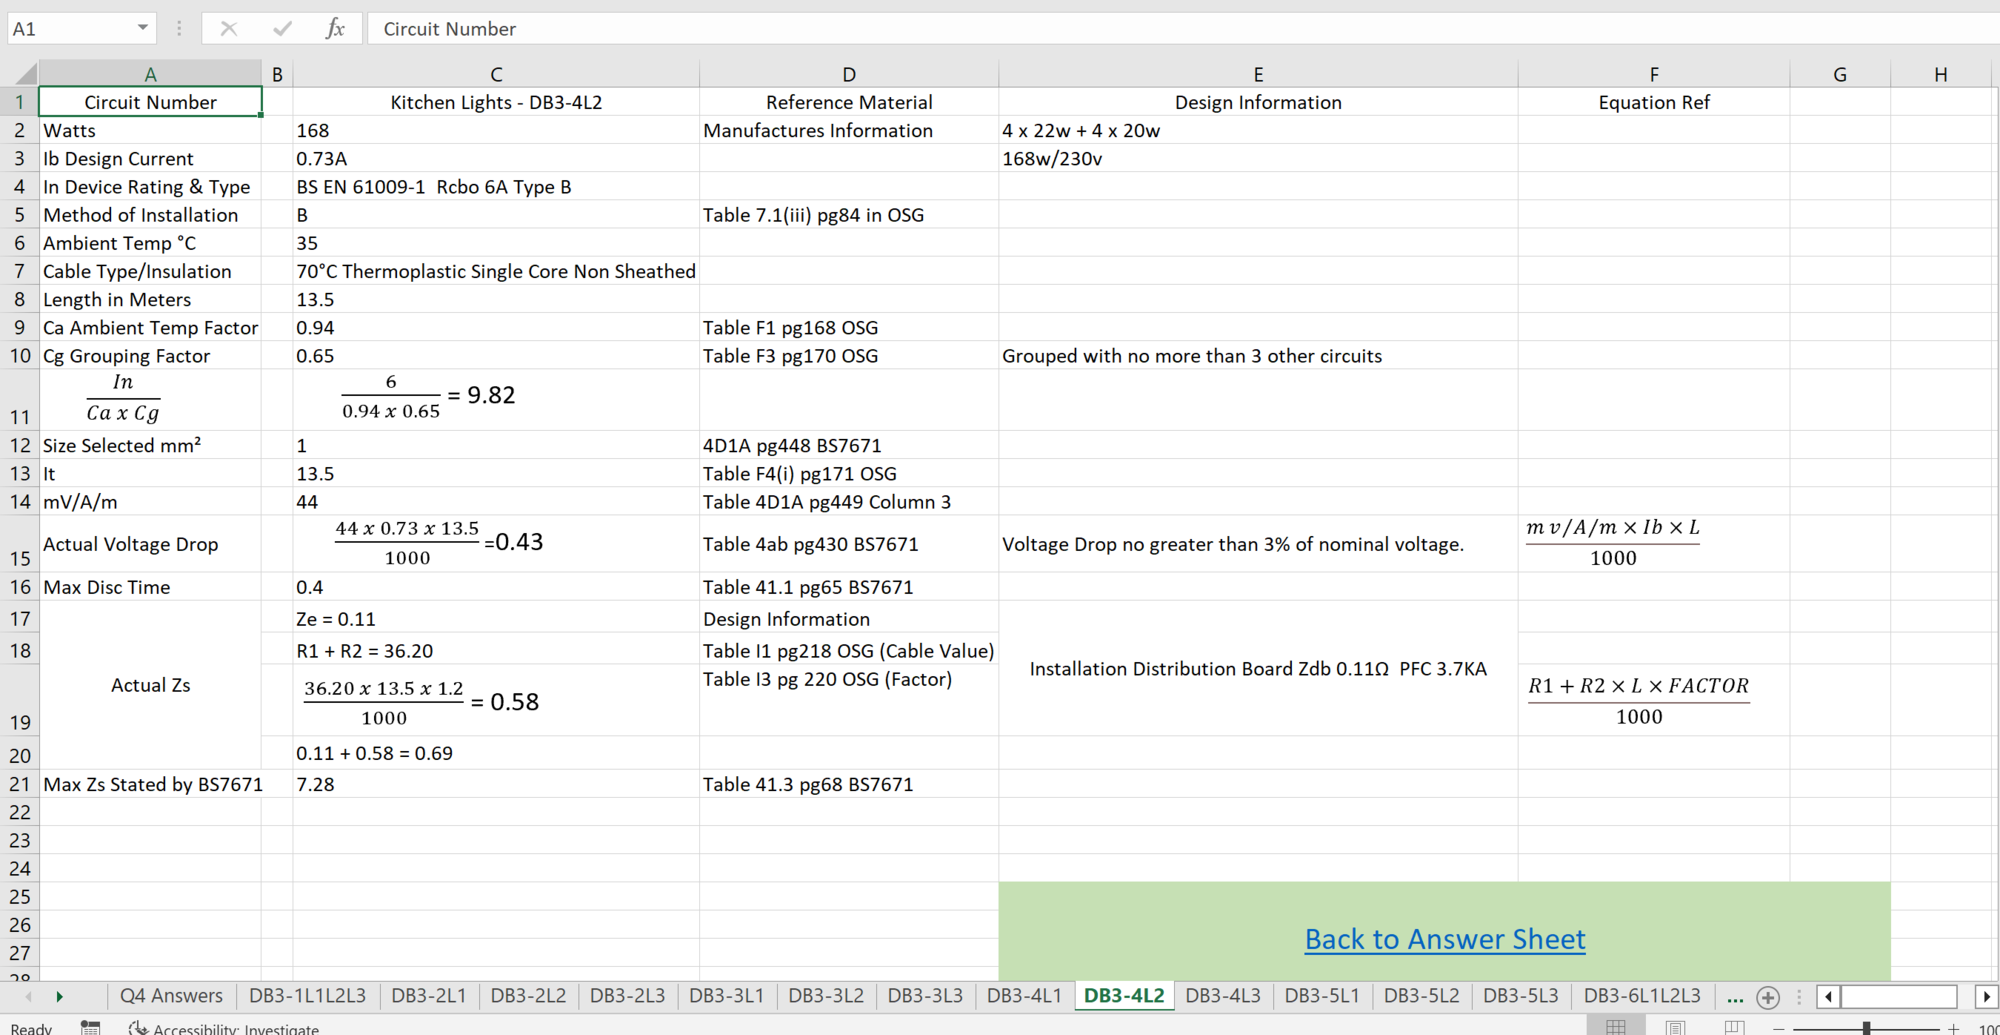Click the New Sheet plus icon
This screenshot has height=1035, width=2000.
1768,997
